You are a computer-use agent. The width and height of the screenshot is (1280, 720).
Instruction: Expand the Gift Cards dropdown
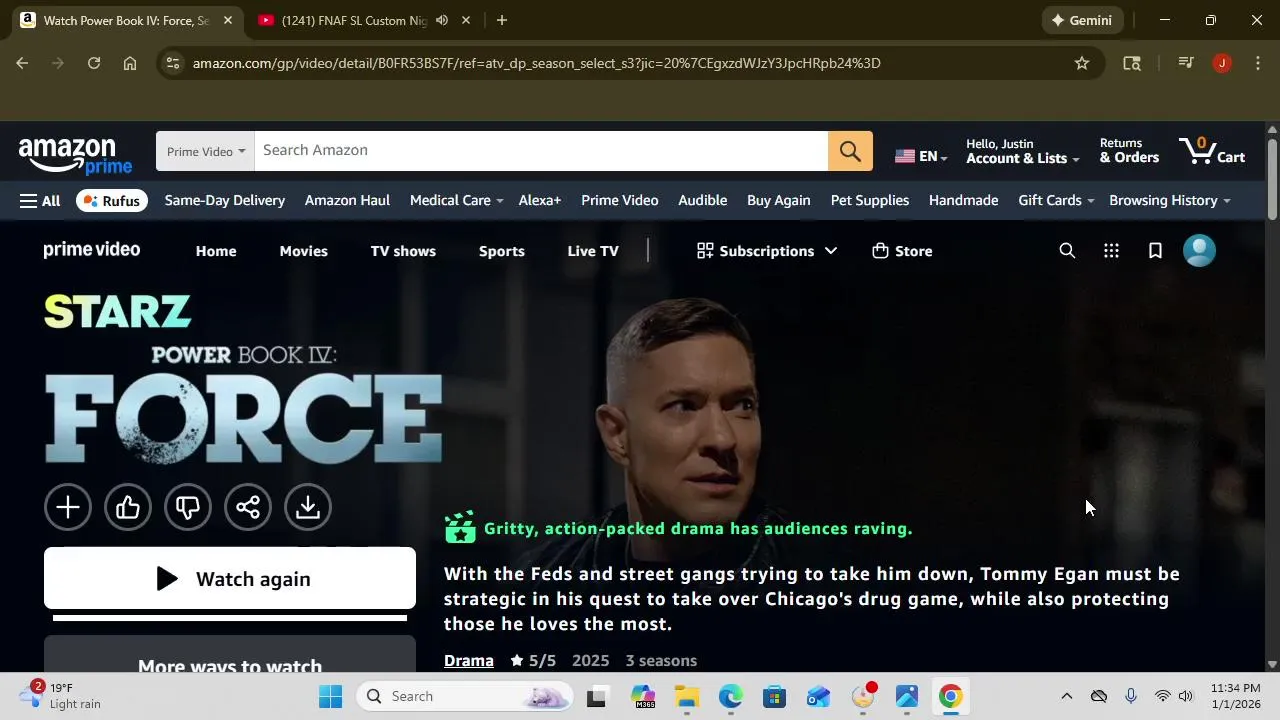coord(1056,200)
